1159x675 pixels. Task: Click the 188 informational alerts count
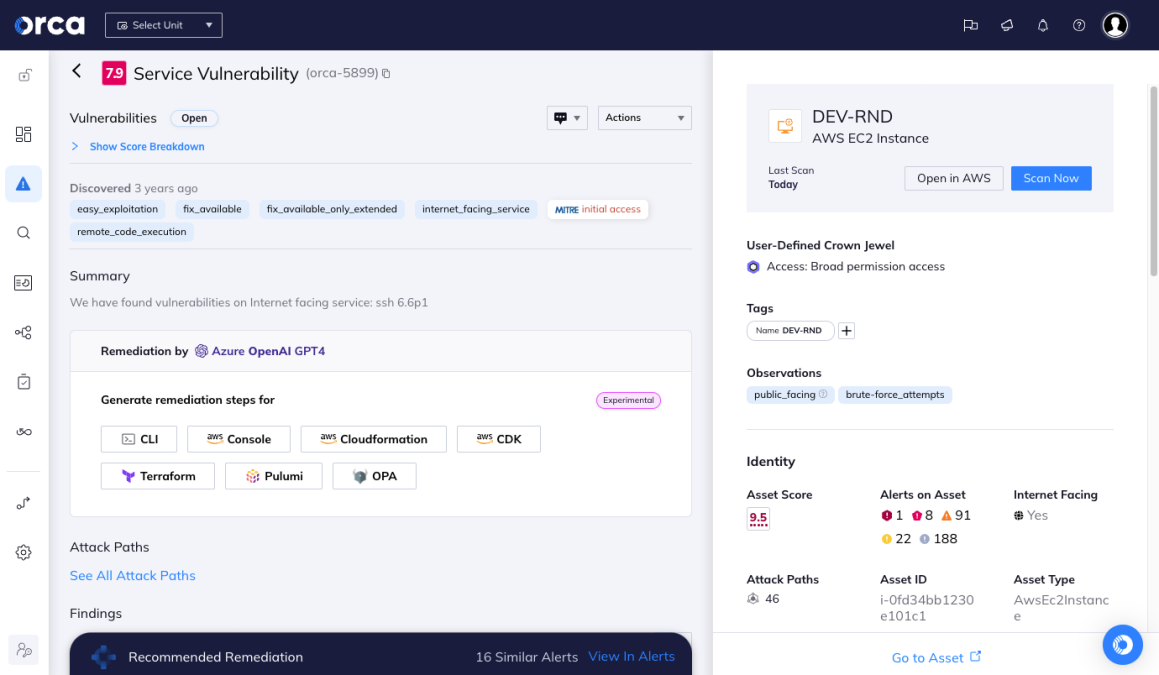938,539
